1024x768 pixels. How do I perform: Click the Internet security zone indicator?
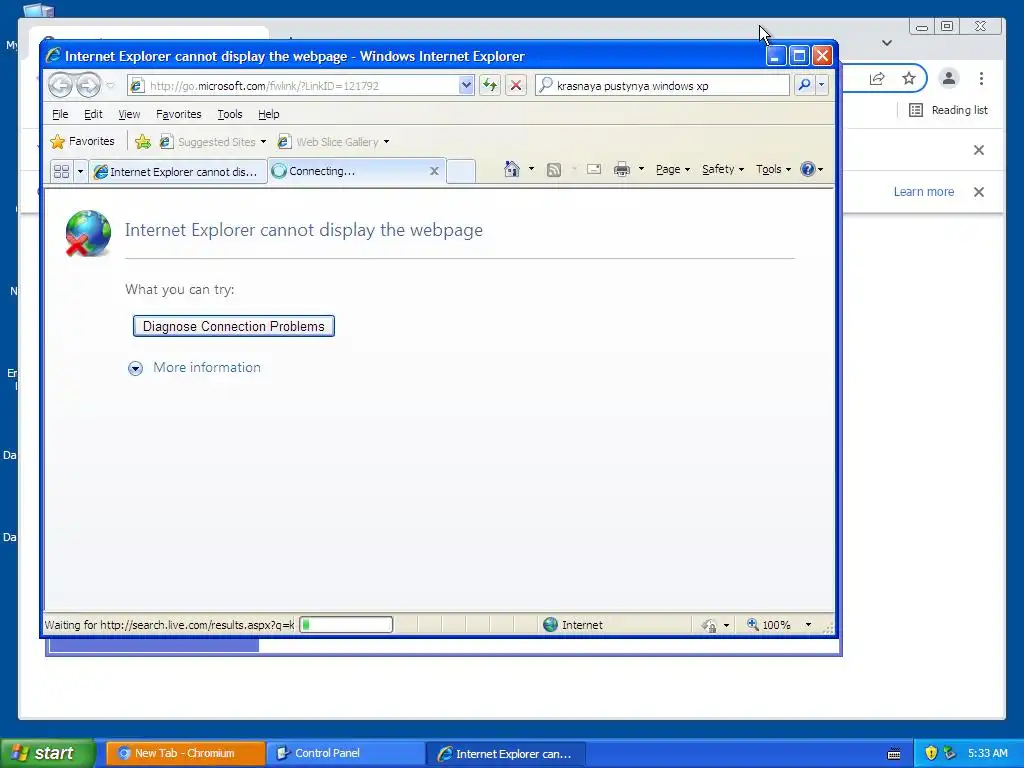coord(573,625)
